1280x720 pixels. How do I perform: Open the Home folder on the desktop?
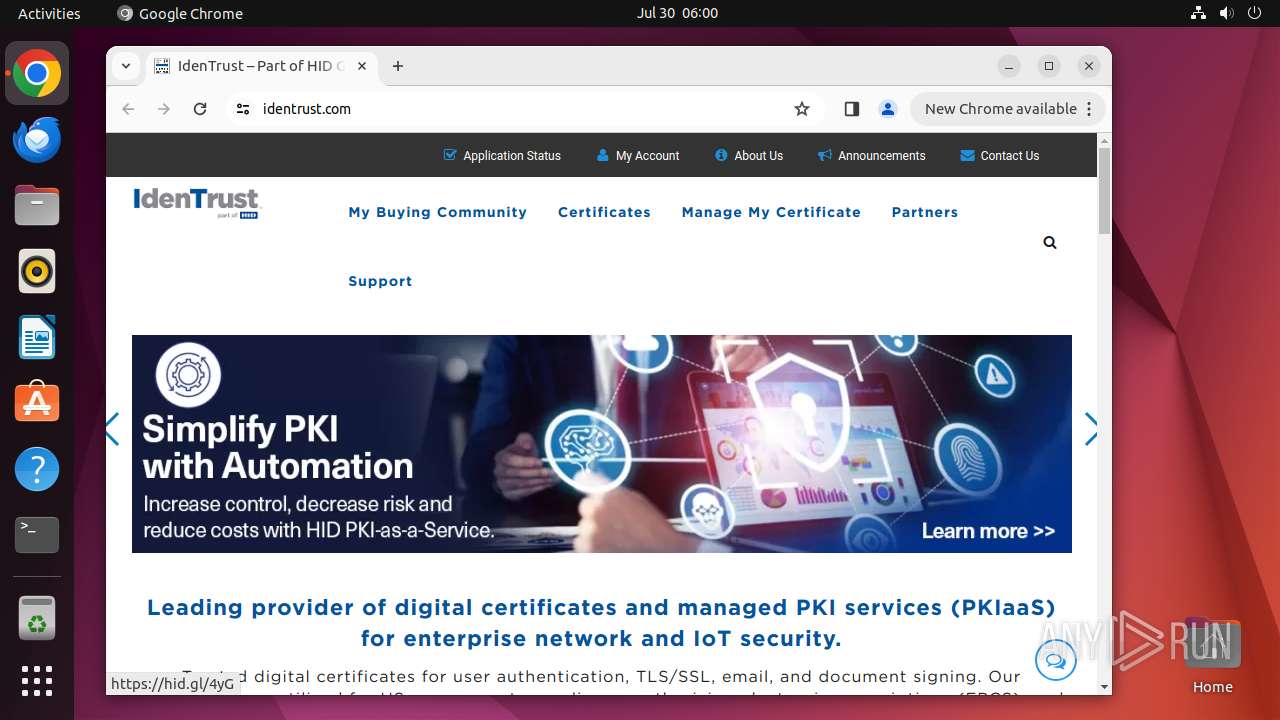[x=1212, y=656]
